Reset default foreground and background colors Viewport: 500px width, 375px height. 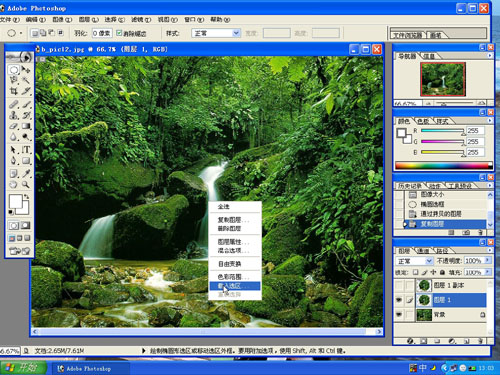pyautogui.click(x=11, y=212)
